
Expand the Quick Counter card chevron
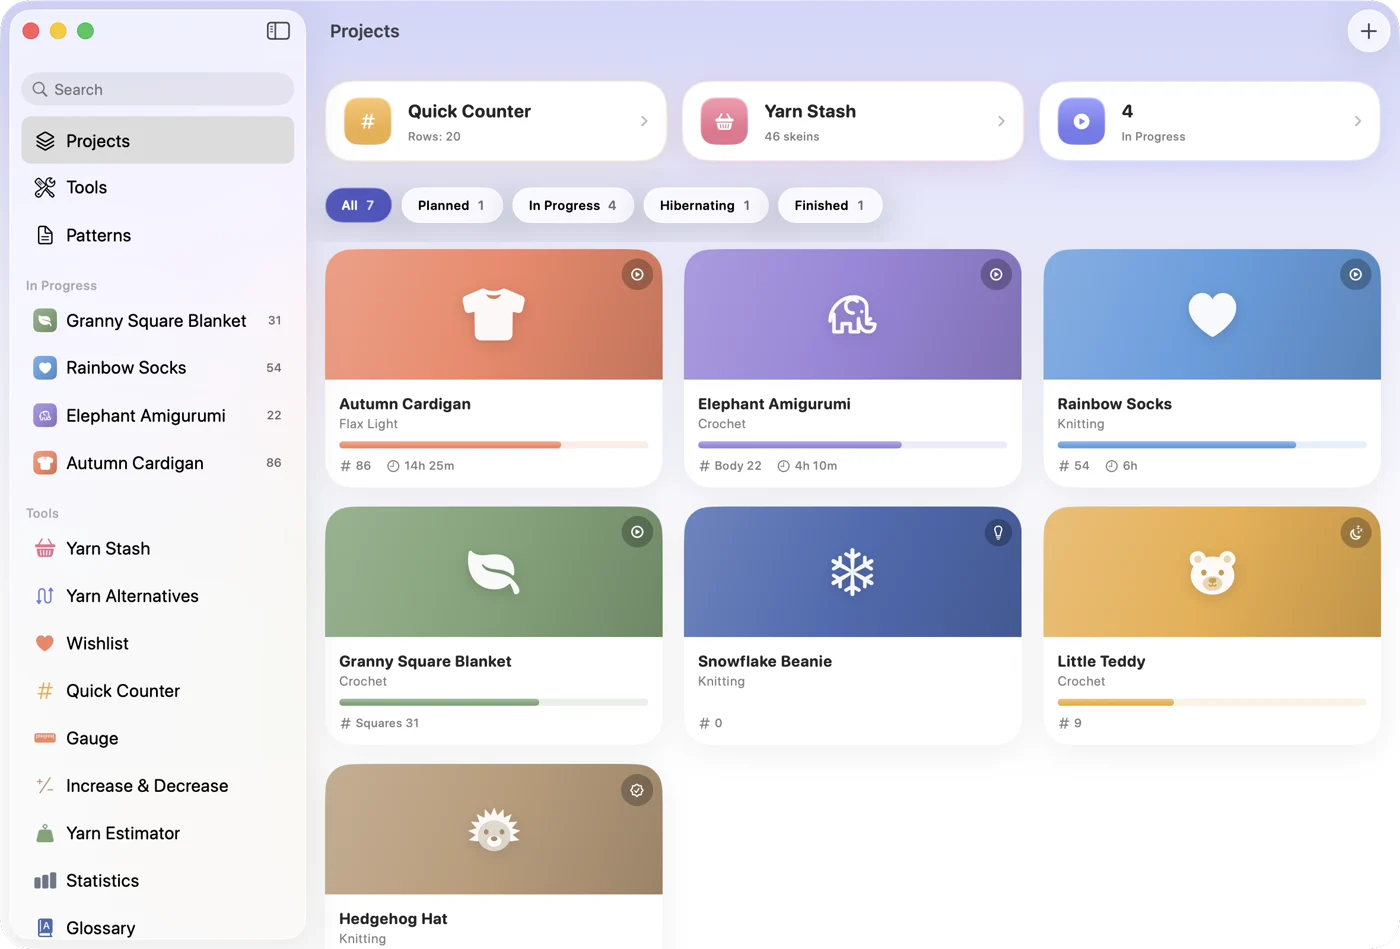click(644, 121)
